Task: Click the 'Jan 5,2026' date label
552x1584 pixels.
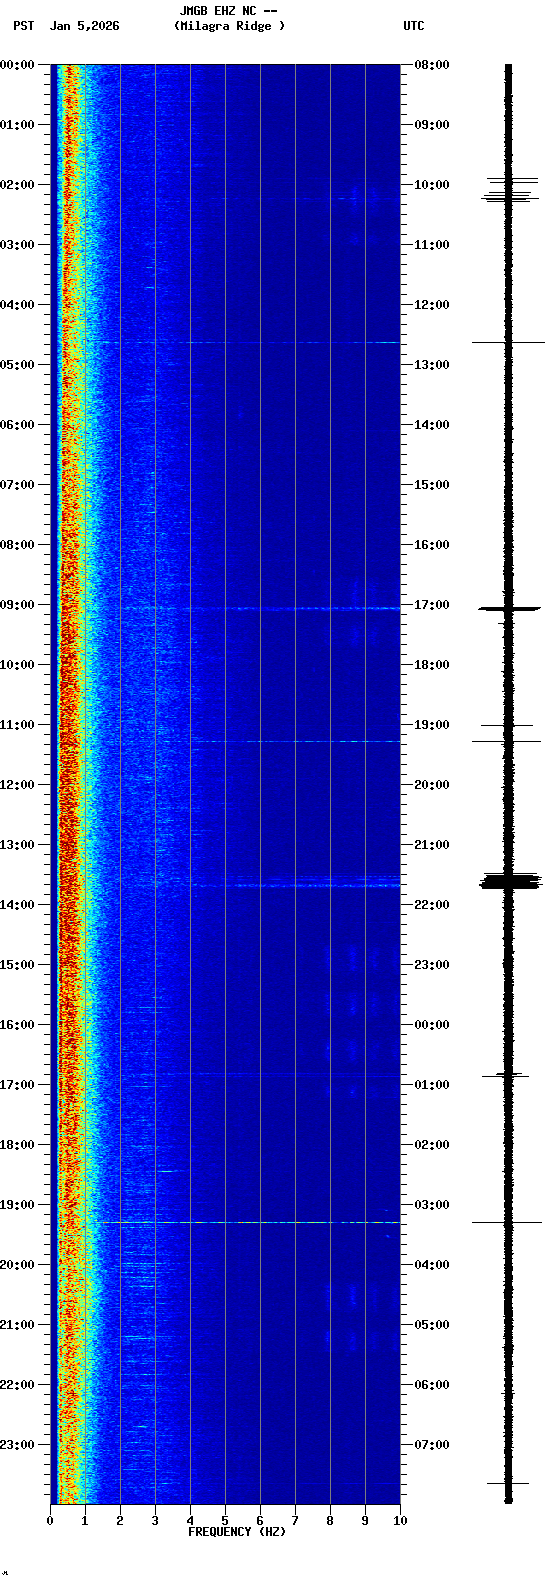Action: point(85,26)
